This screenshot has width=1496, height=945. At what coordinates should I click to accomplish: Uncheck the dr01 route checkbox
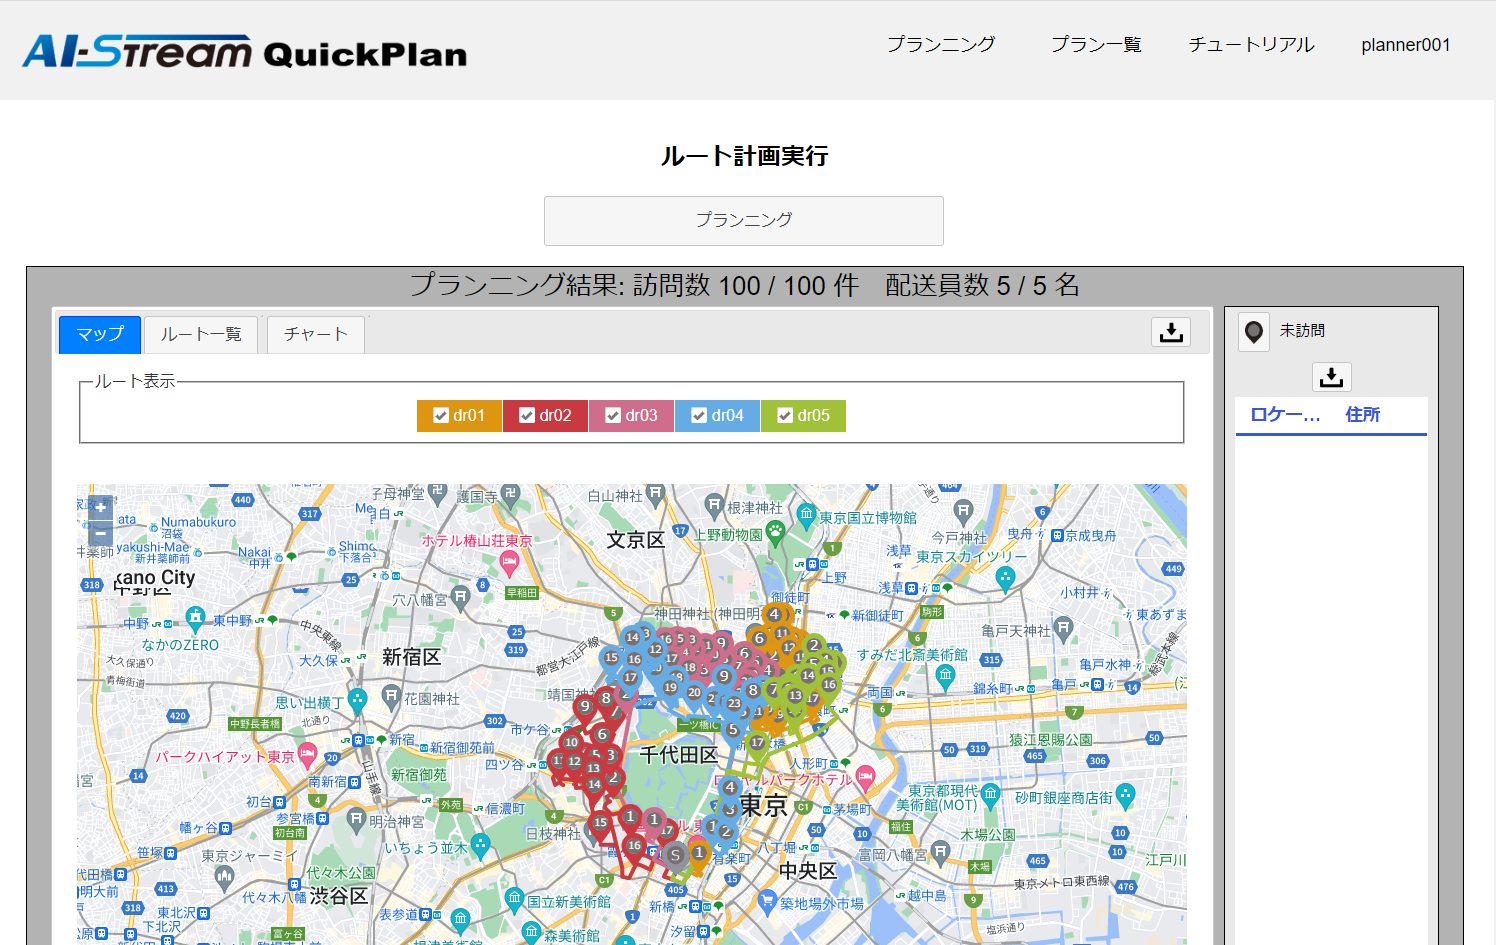point(441,416)
